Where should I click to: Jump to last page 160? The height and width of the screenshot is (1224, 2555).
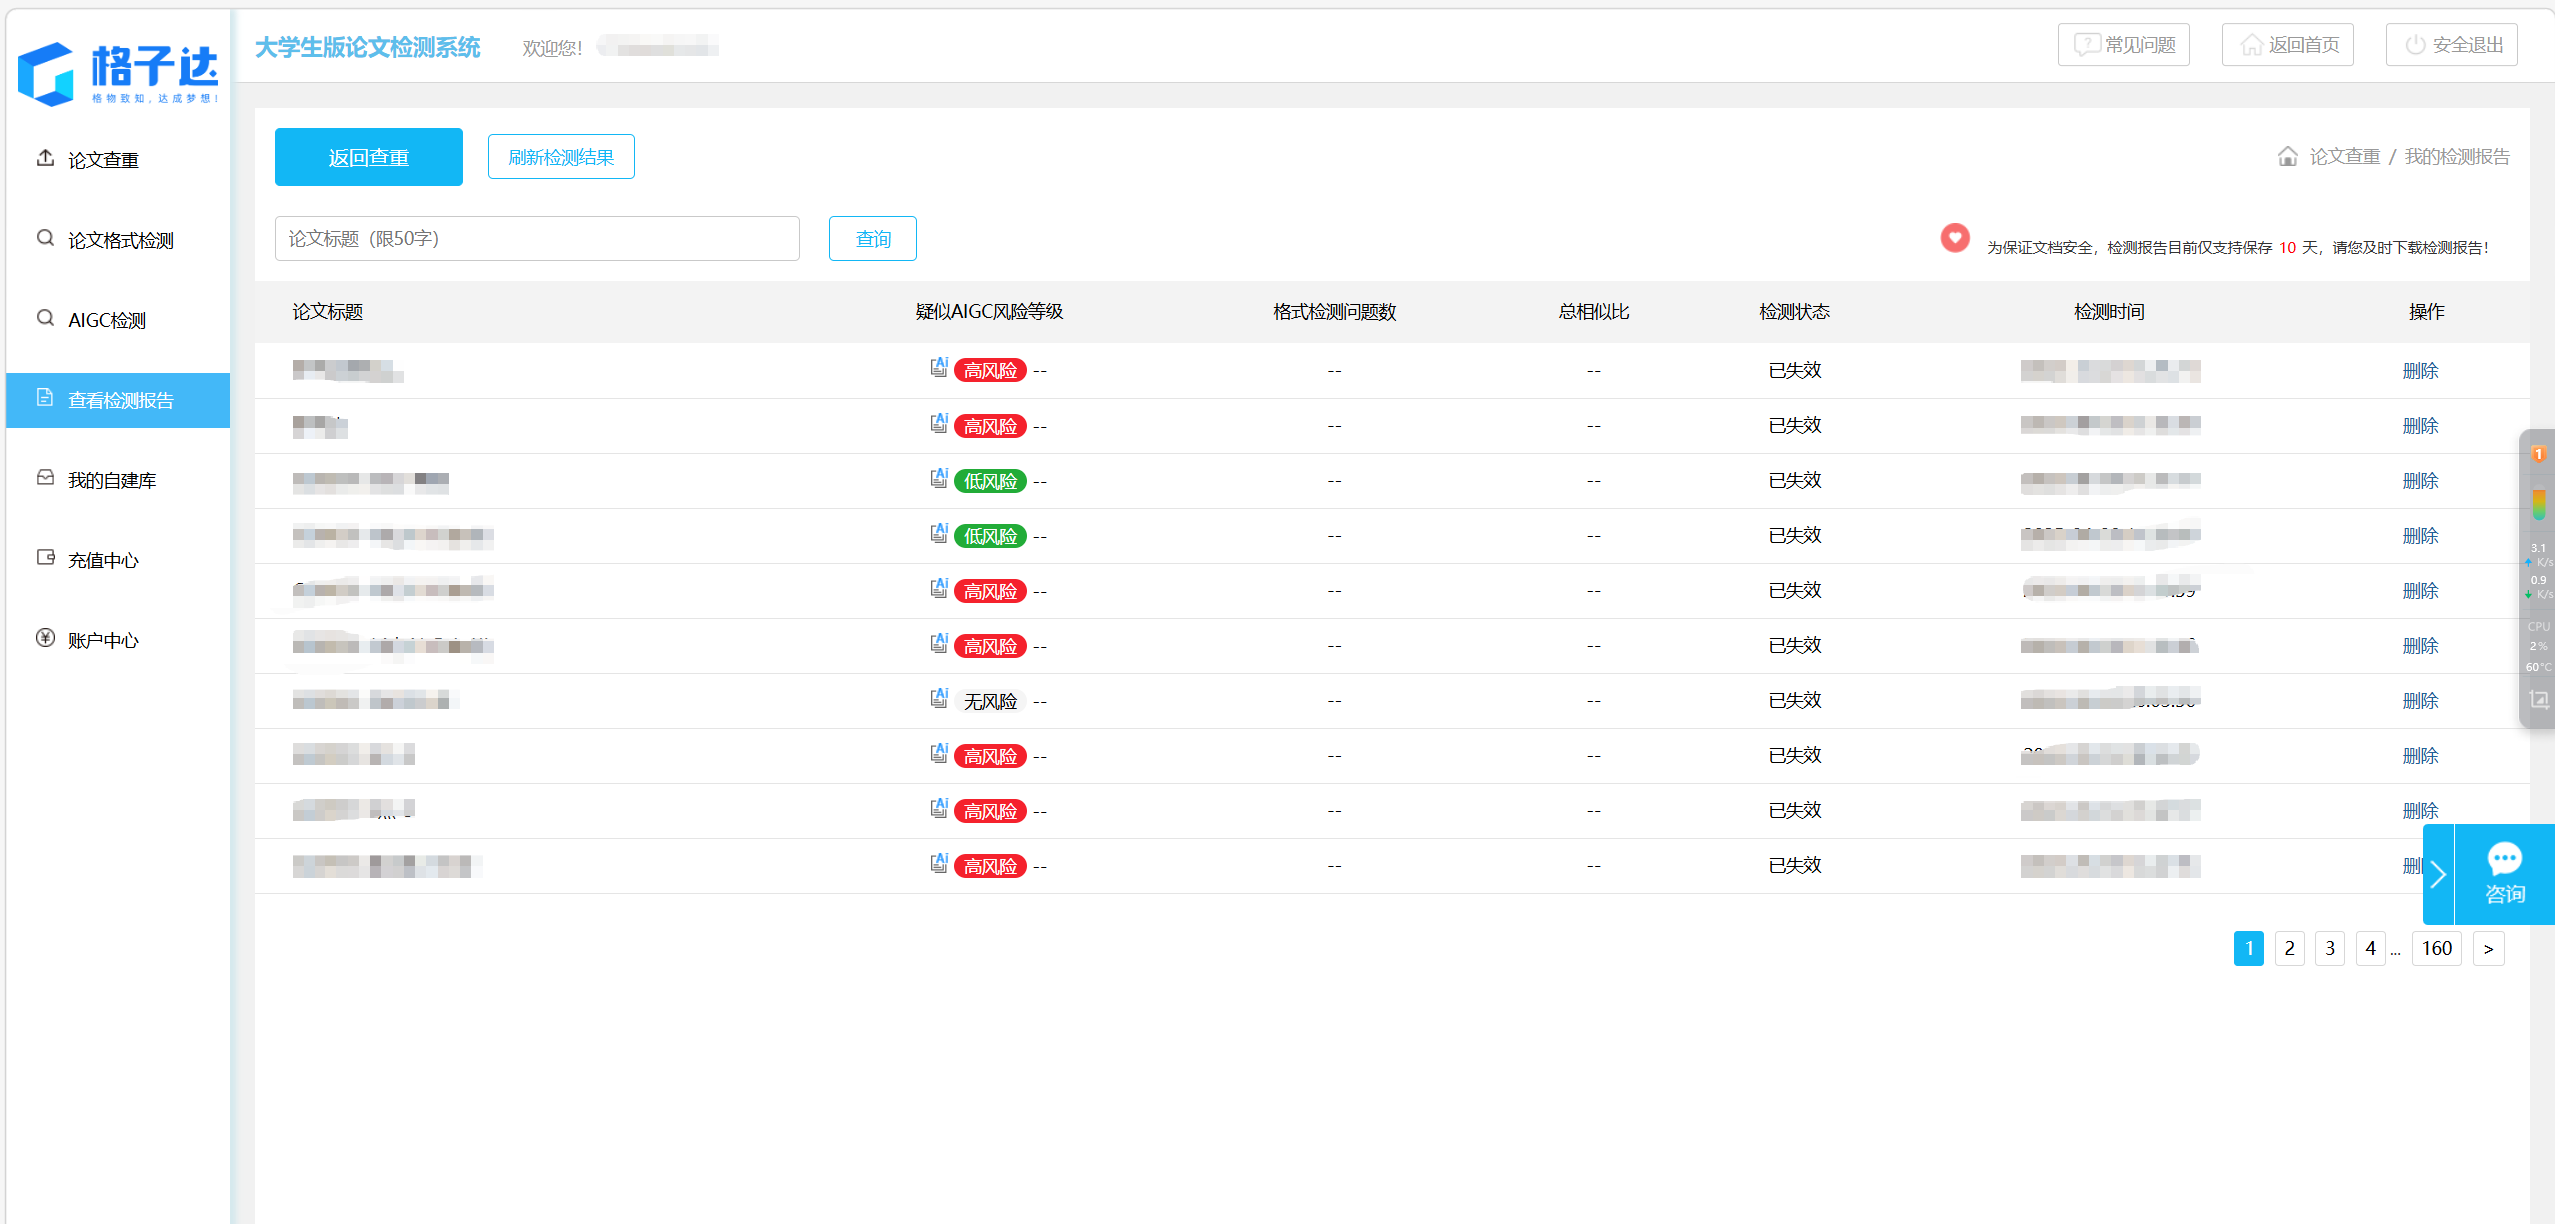(2436, 948)
